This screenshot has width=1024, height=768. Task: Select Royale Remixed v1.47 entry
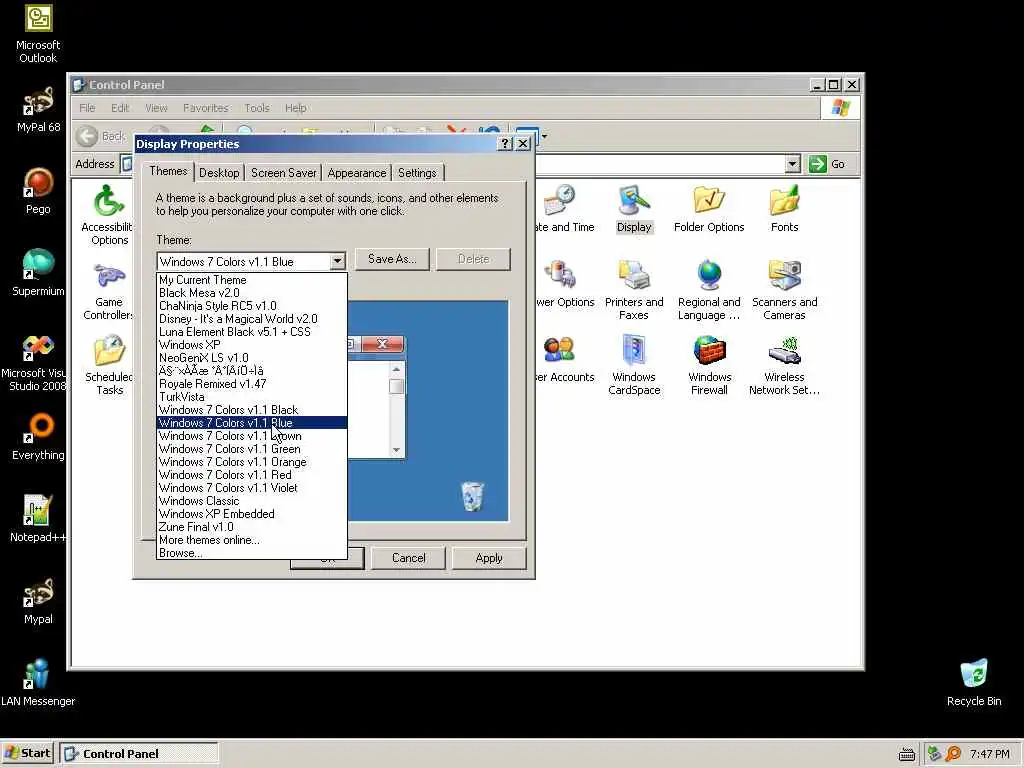[x=252, y=384]
